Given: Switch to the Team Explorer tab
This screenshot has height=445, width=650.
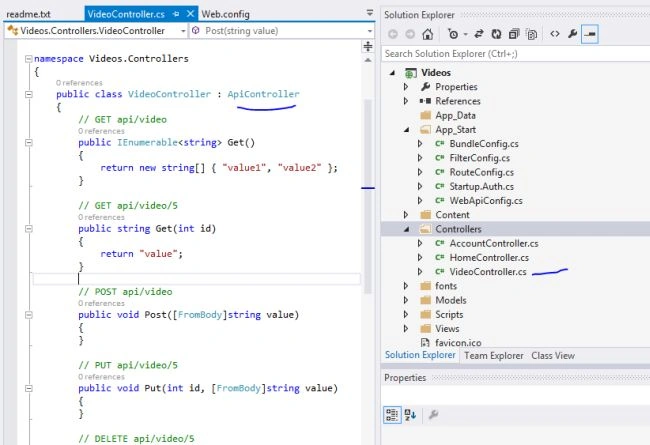Looking at the screenshot, I should point(493,355).
